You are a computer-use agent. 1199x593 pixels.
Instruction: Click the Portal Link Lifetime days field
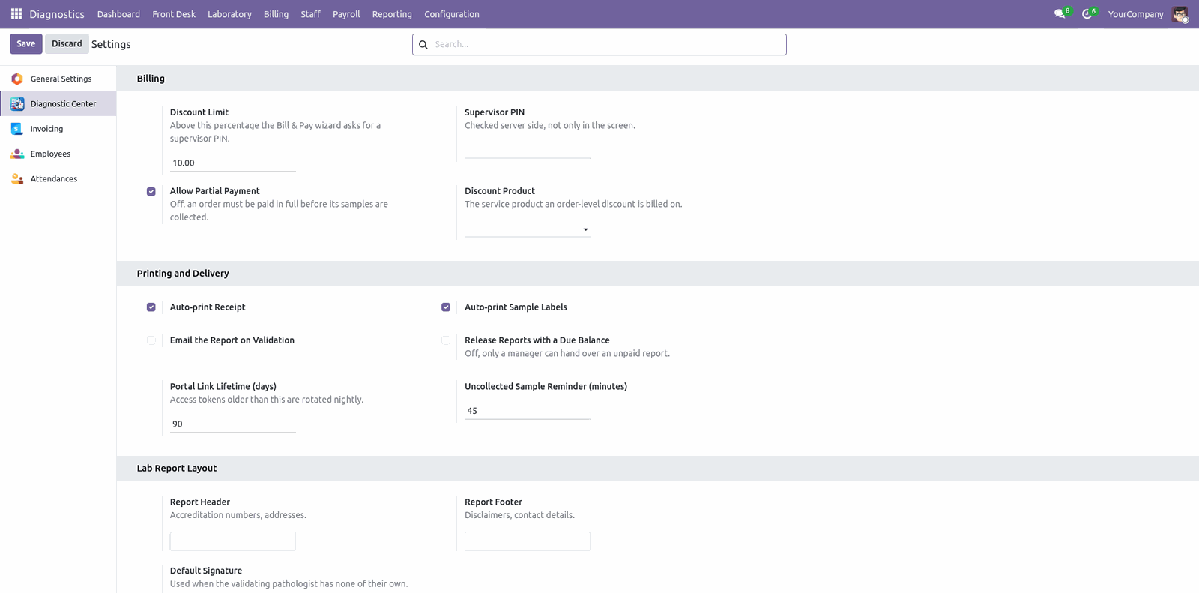(232, 424)
